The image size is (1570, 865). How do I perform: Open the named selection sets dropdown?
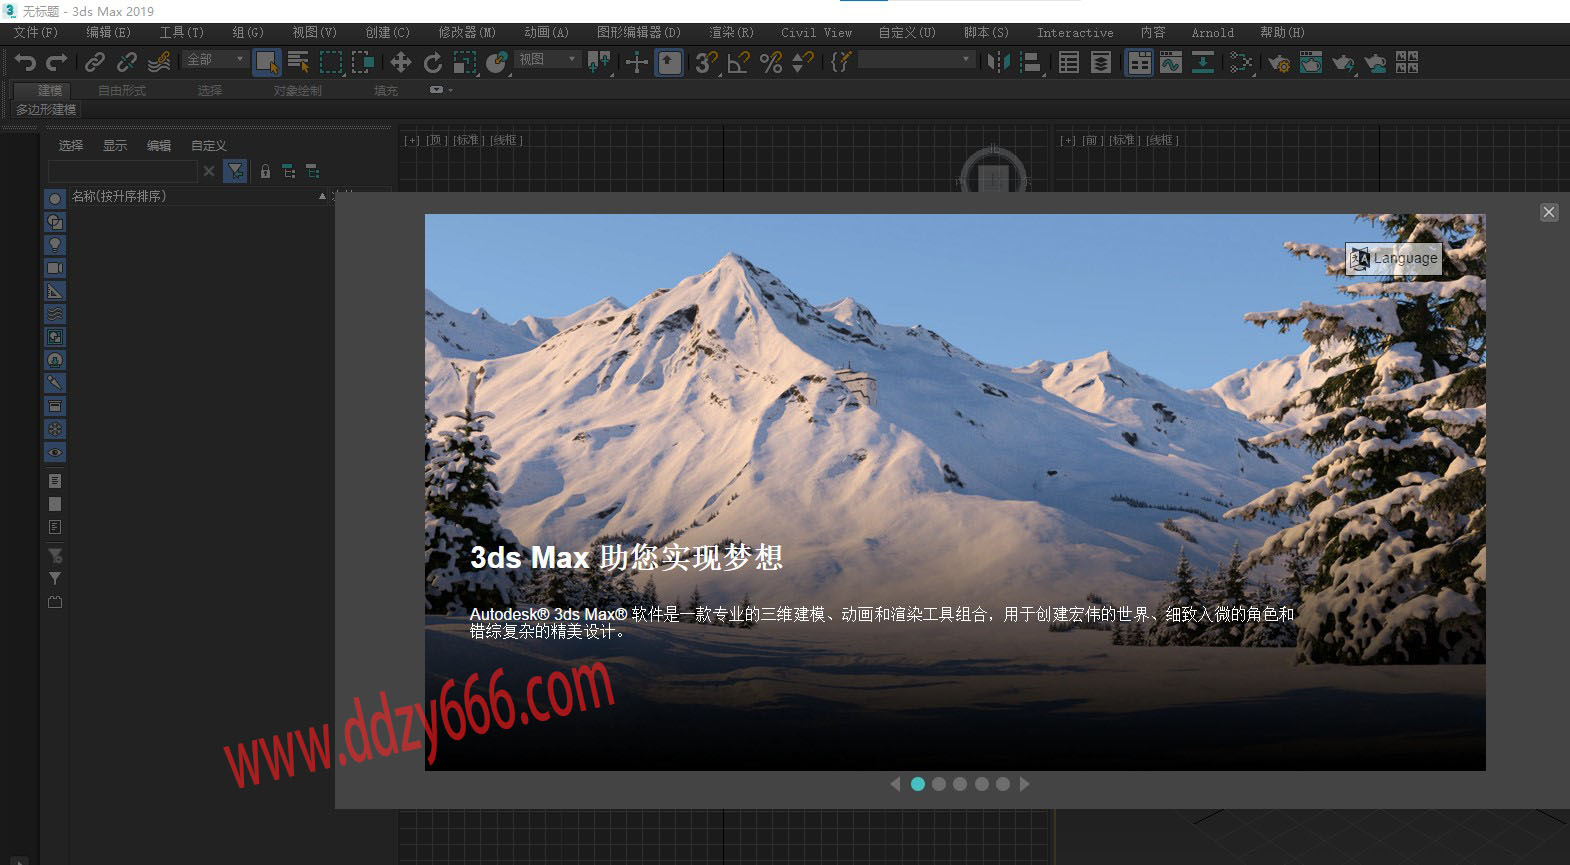click(x=916, y=60)
